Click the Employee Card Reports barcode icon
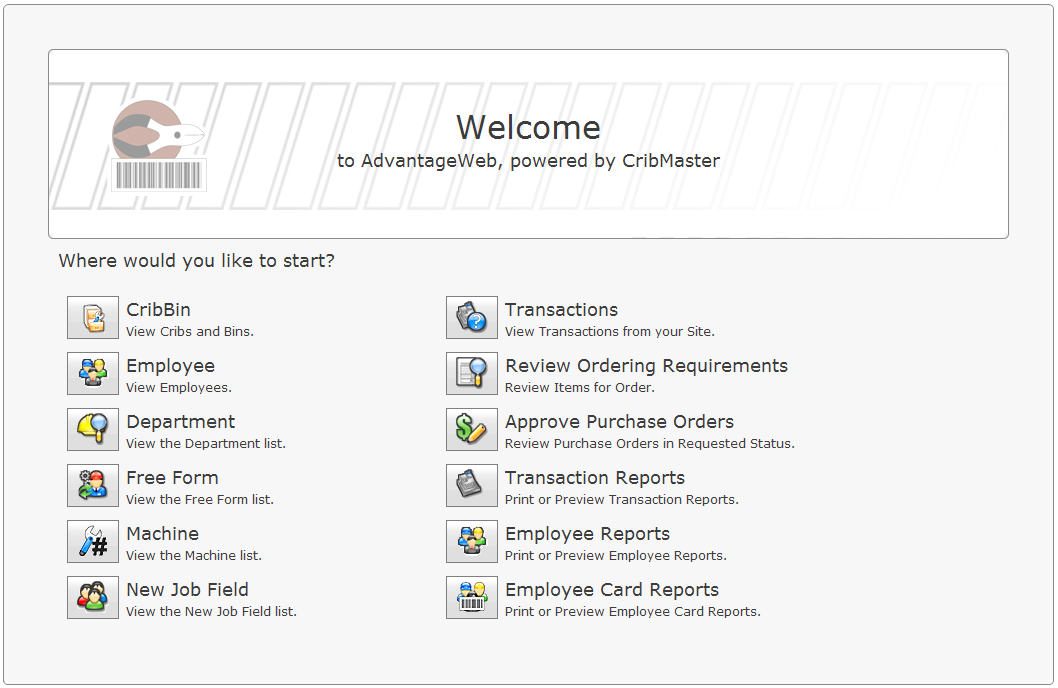 coord(472,598)
